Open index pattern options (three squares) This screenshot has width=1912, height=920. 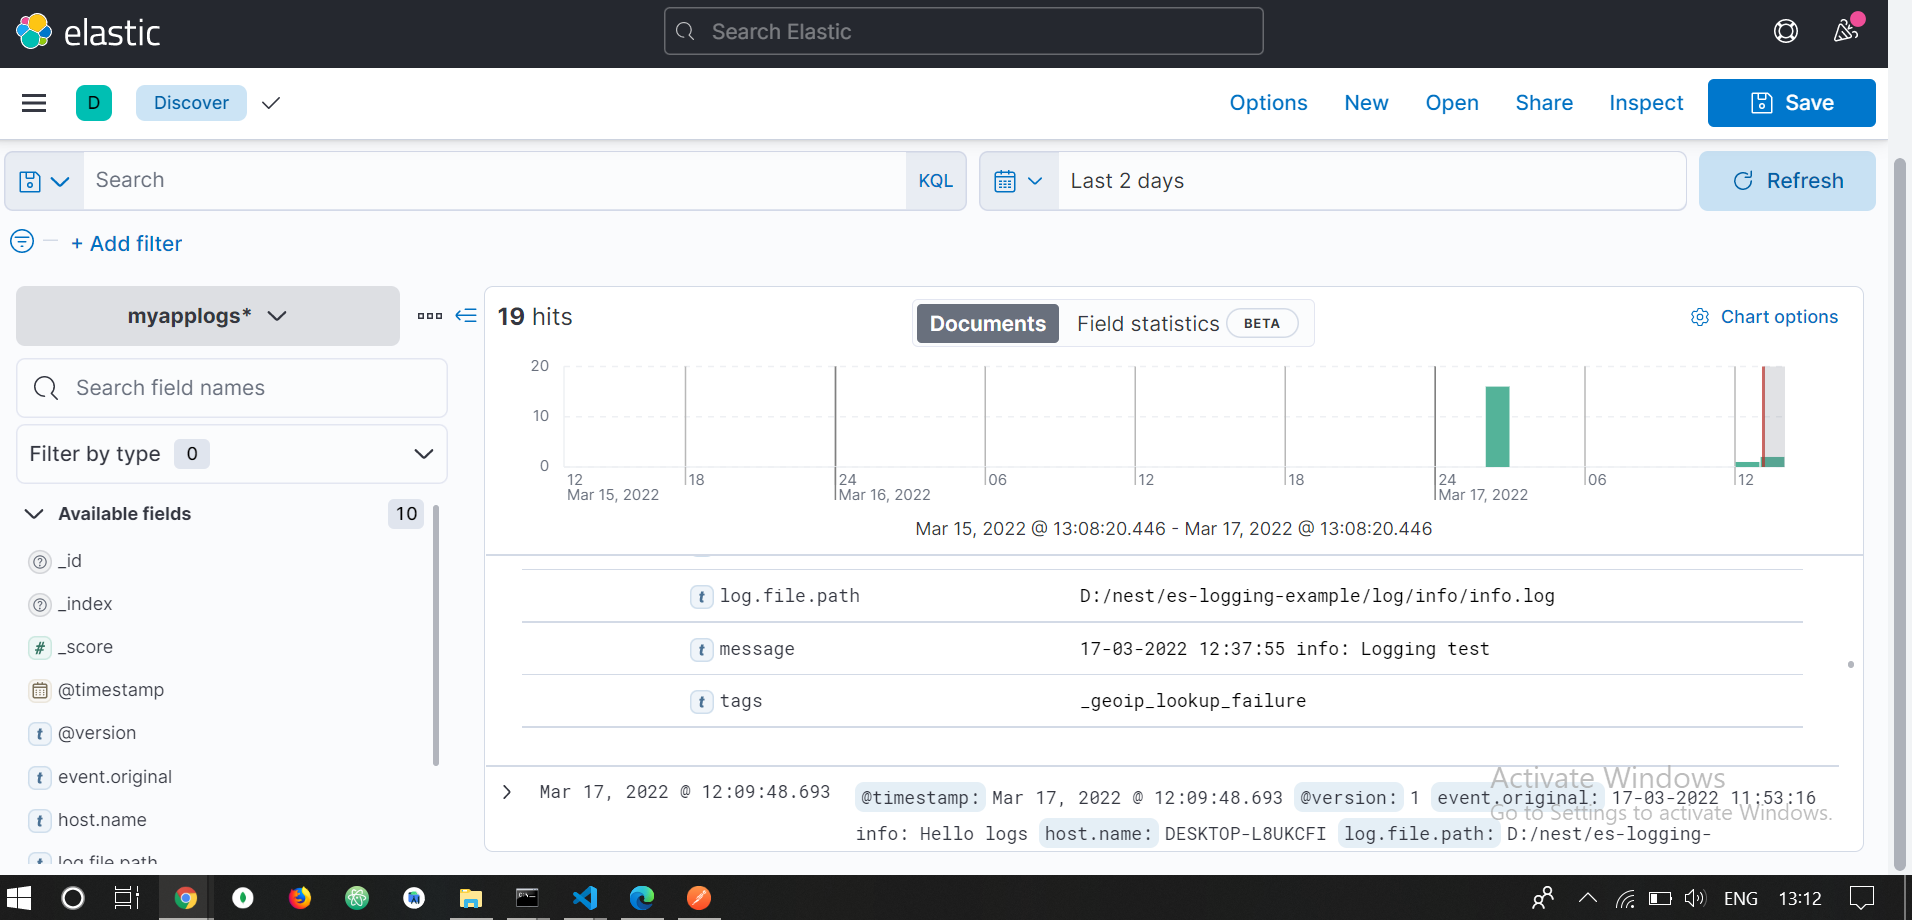[x=430, y=316]
